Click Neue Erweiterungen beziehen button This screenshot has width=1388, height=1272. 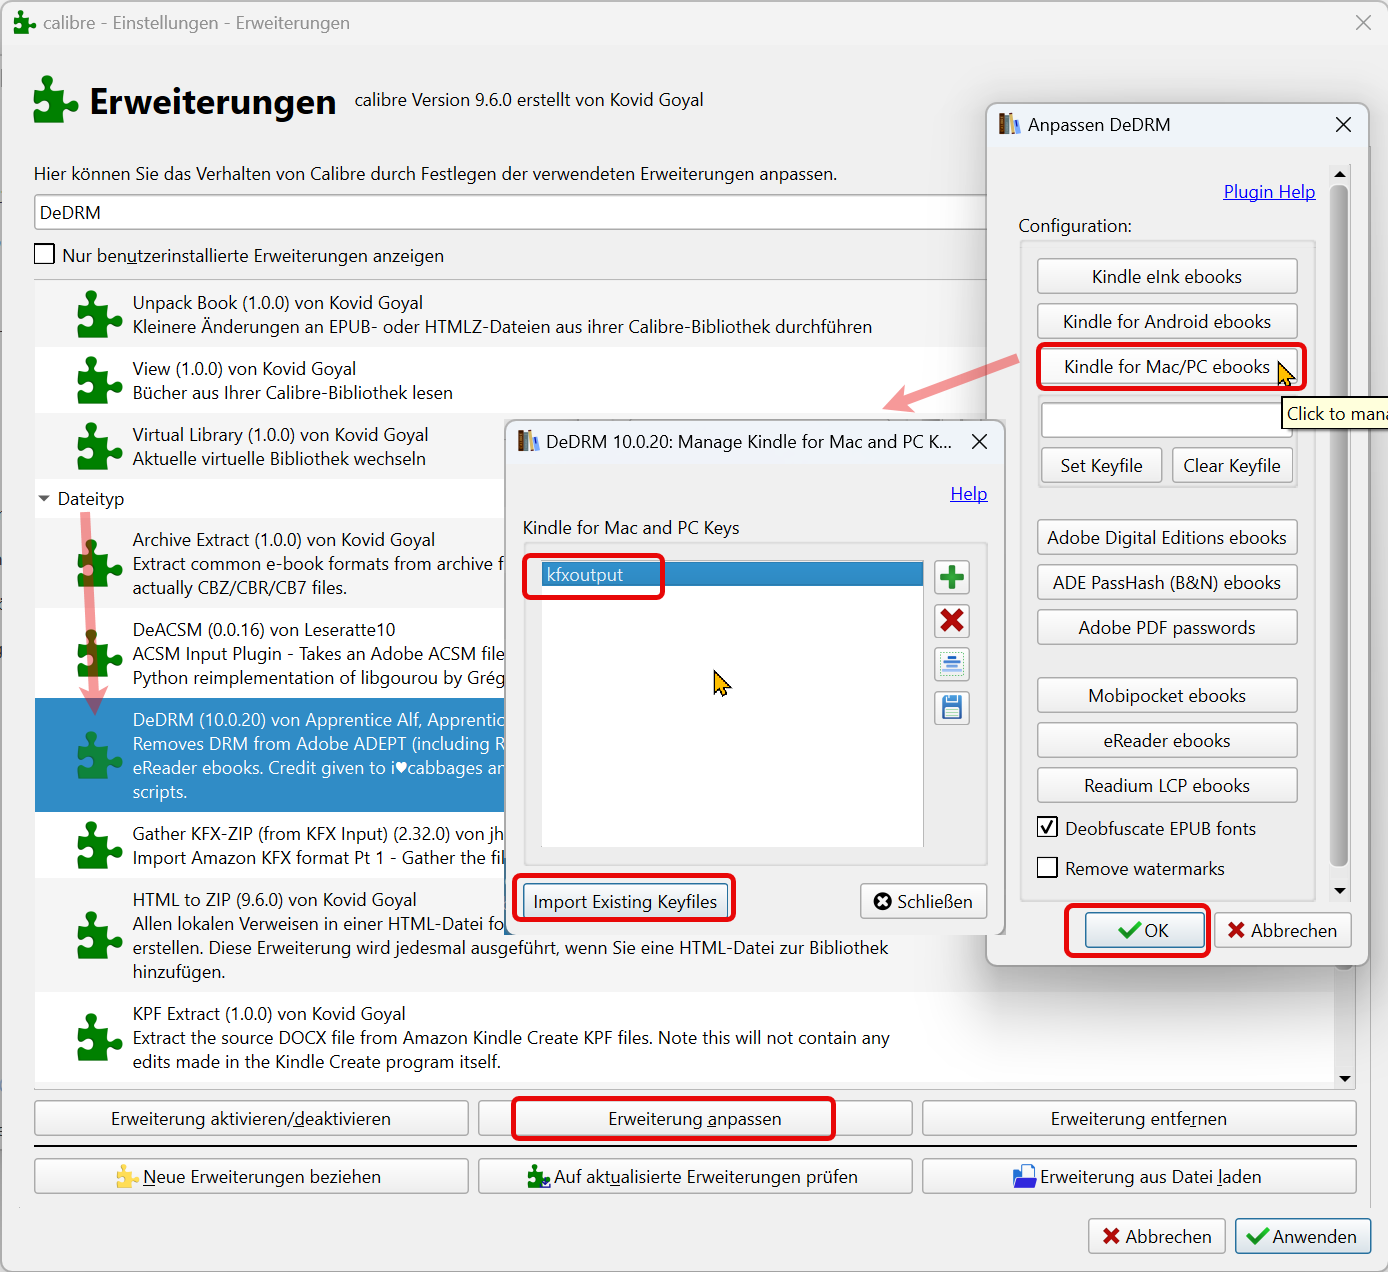pos(251,1177)
